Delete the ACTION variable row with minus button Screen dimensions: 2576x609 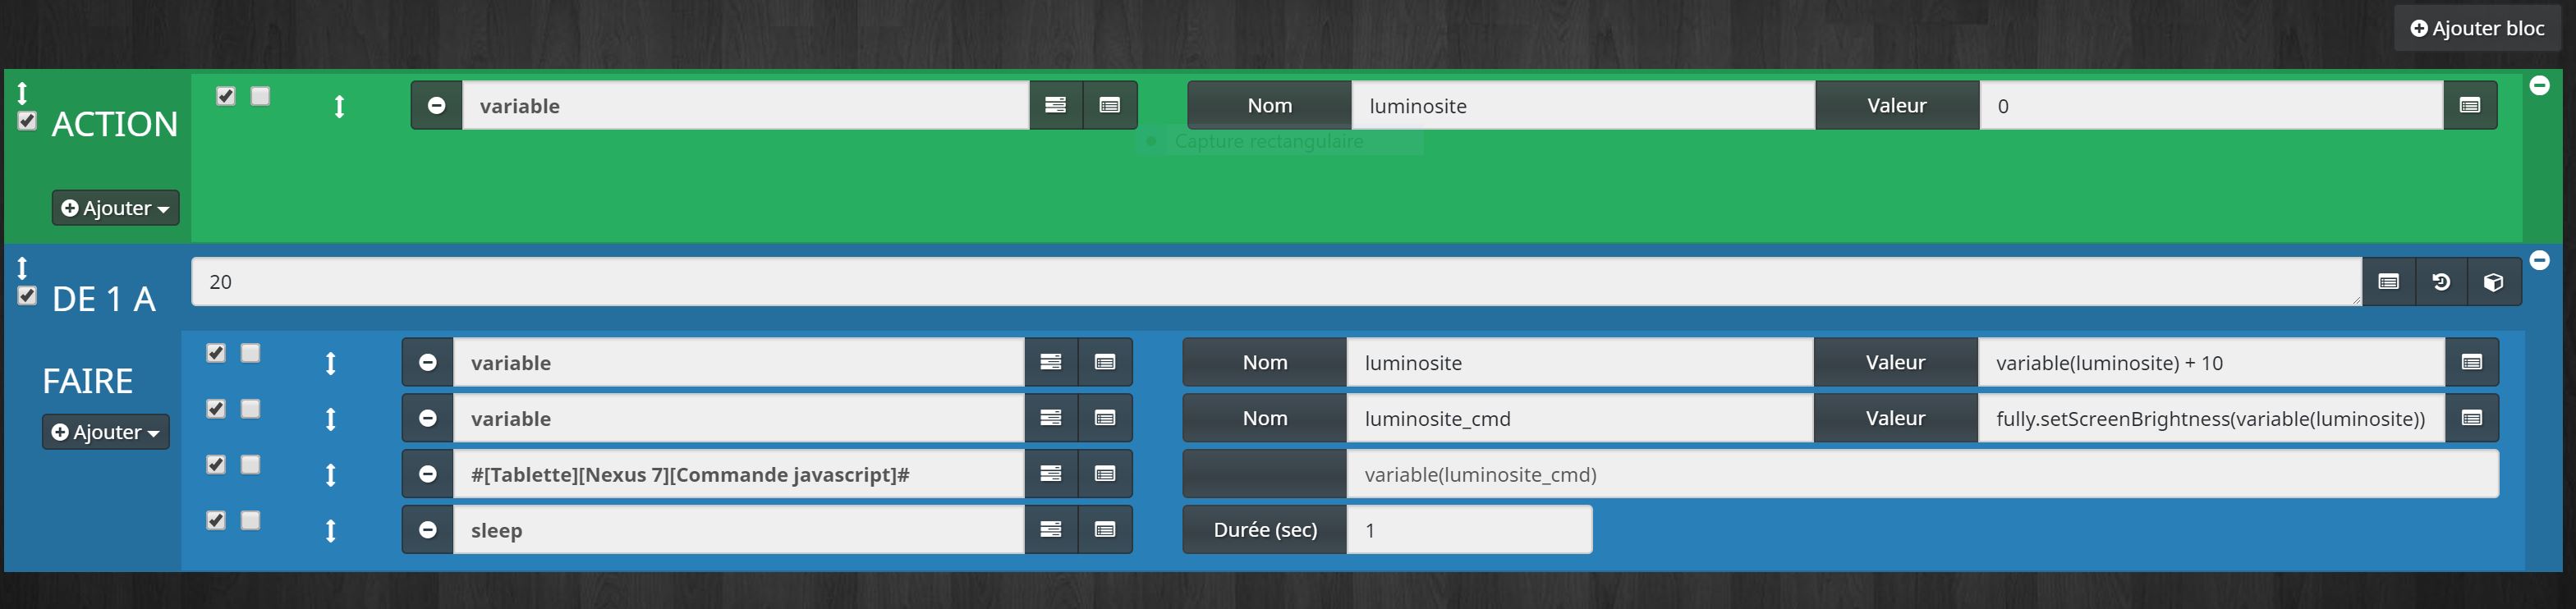coord(437,105)
